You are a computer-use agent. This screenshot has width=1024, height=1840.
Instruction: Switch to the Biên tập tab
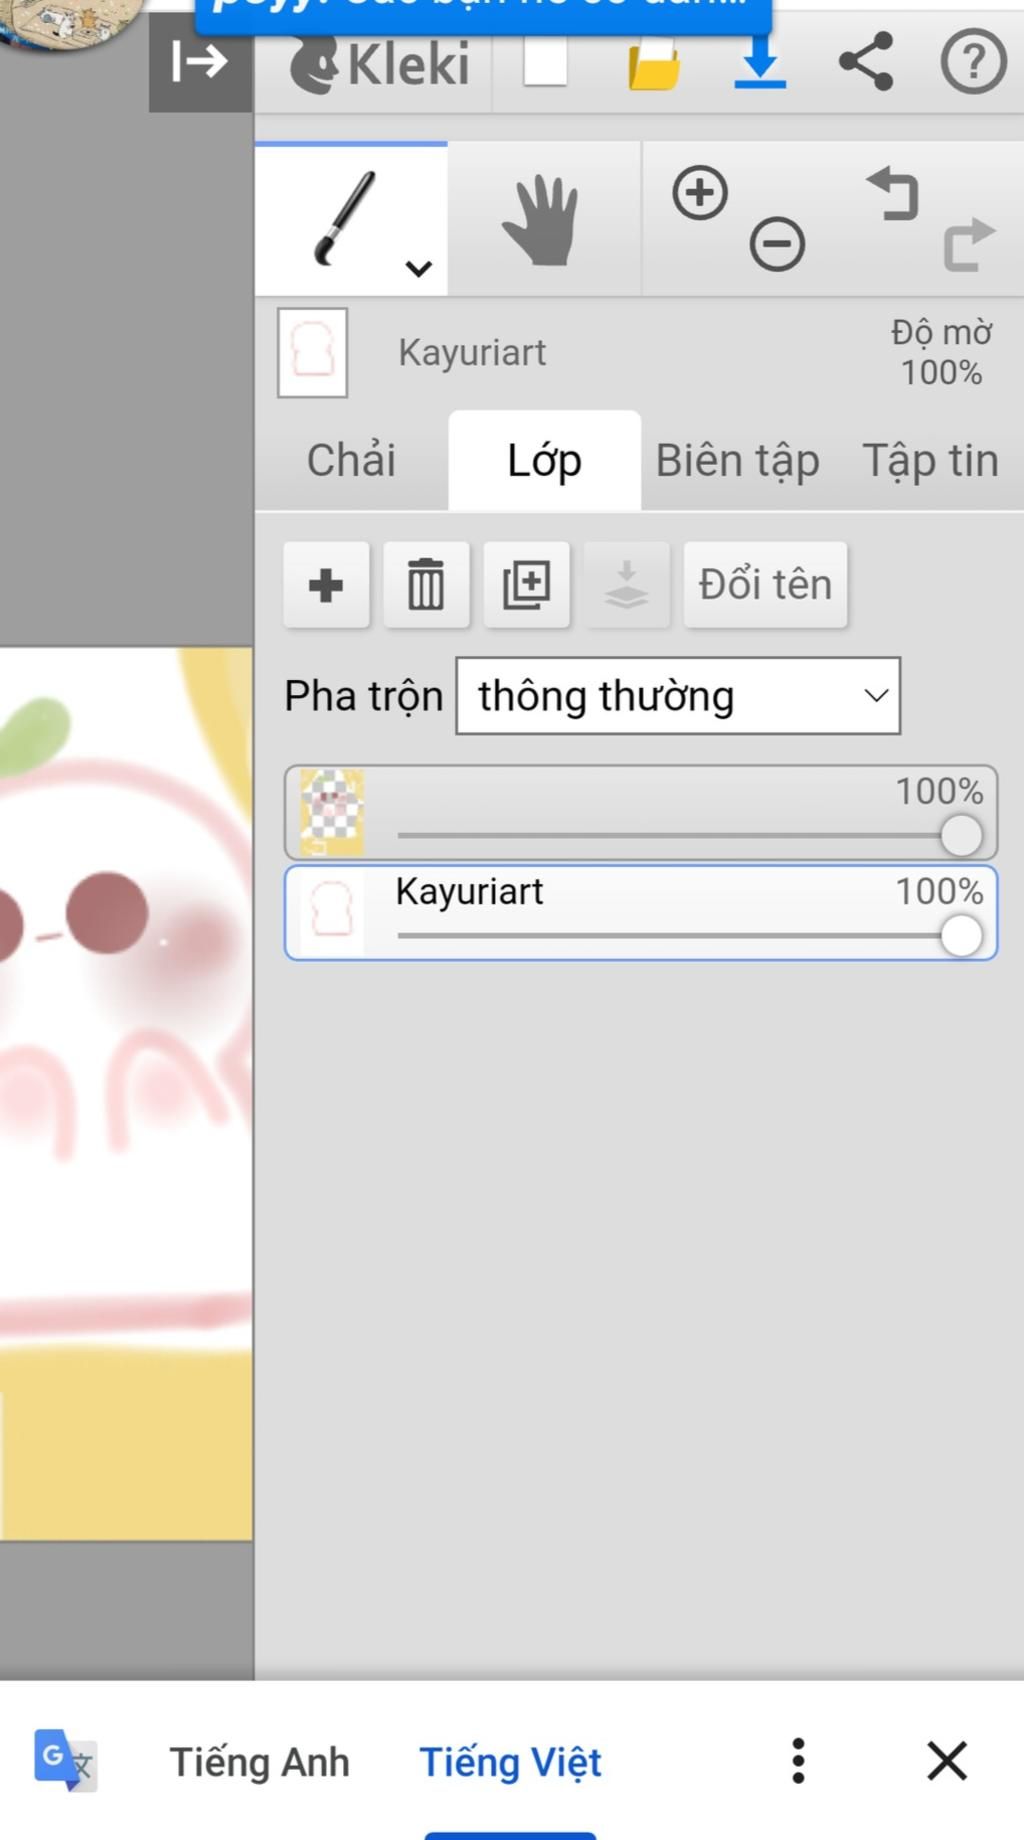[x=738, y=461]
